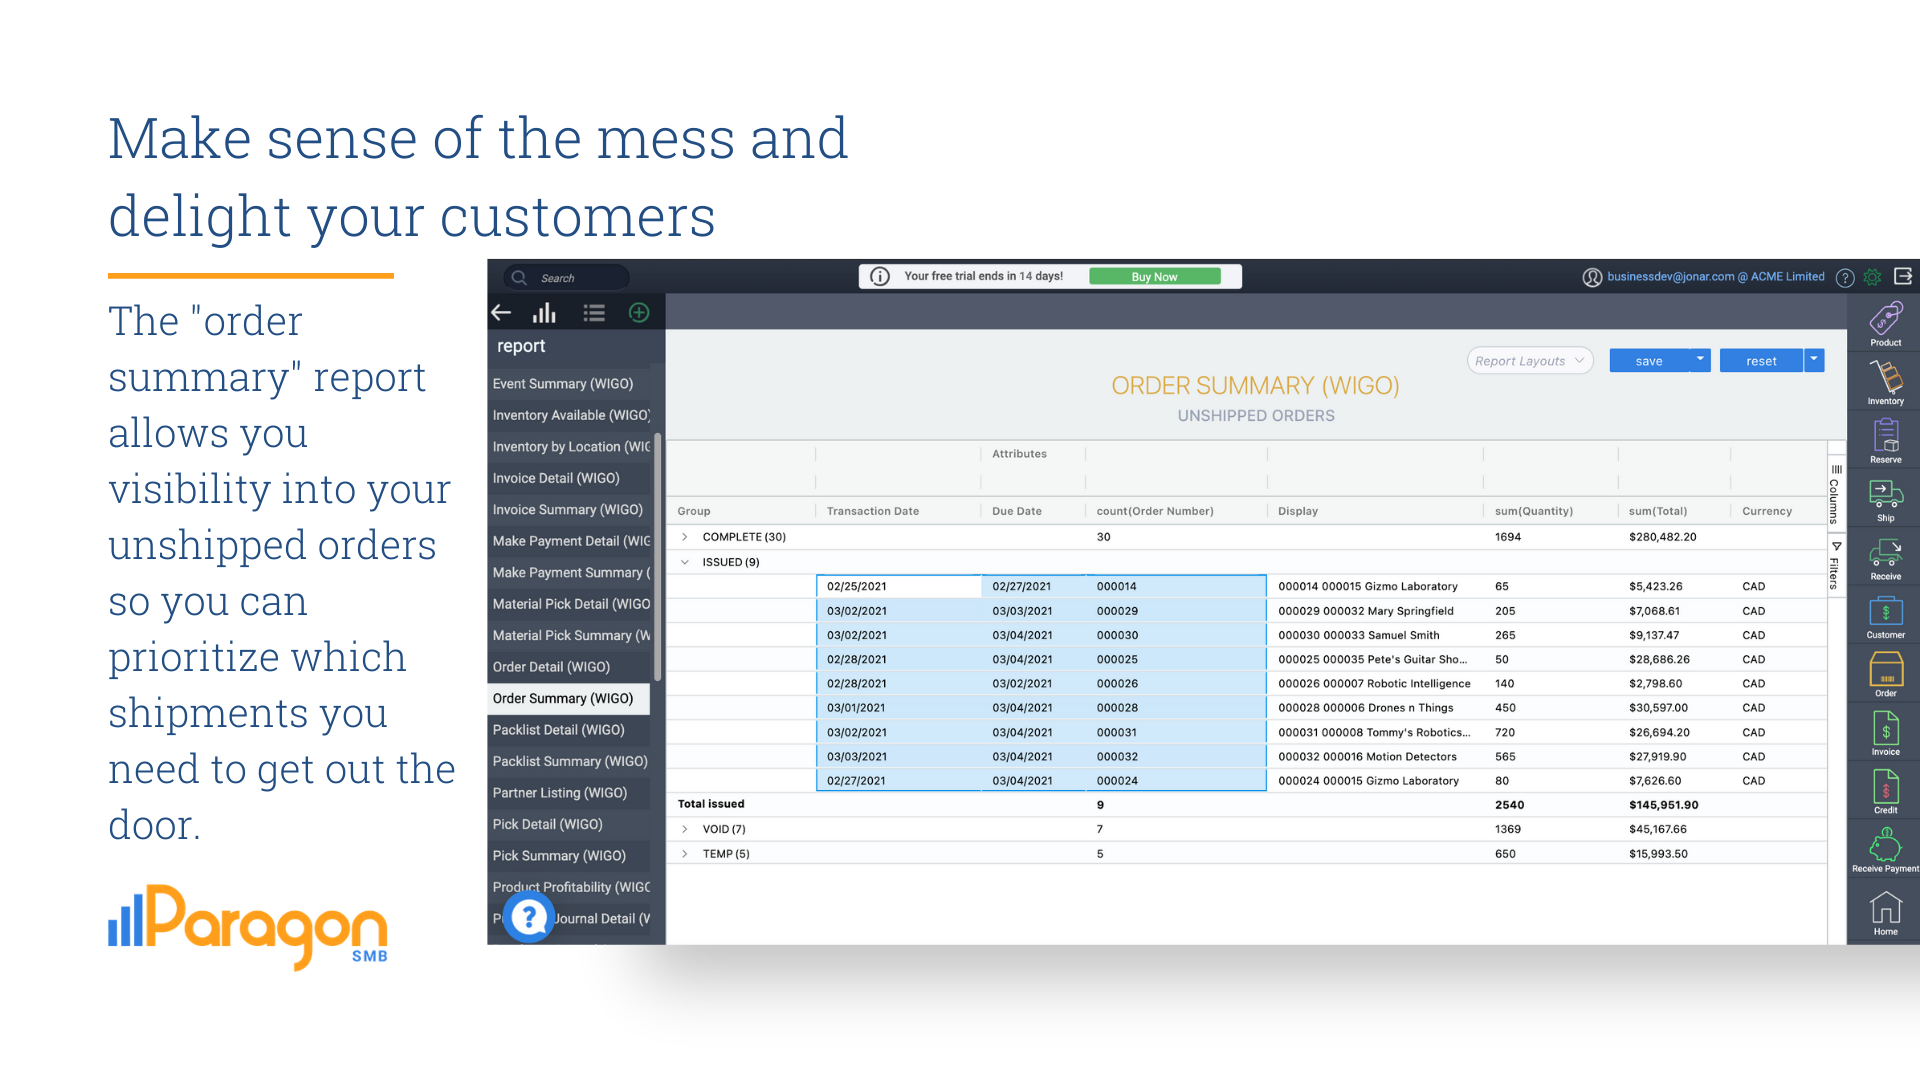Viewport: 1920px width, 1080px height.
Task: Select Packlist Summary (WIGO) report
Action: [569, 762]
